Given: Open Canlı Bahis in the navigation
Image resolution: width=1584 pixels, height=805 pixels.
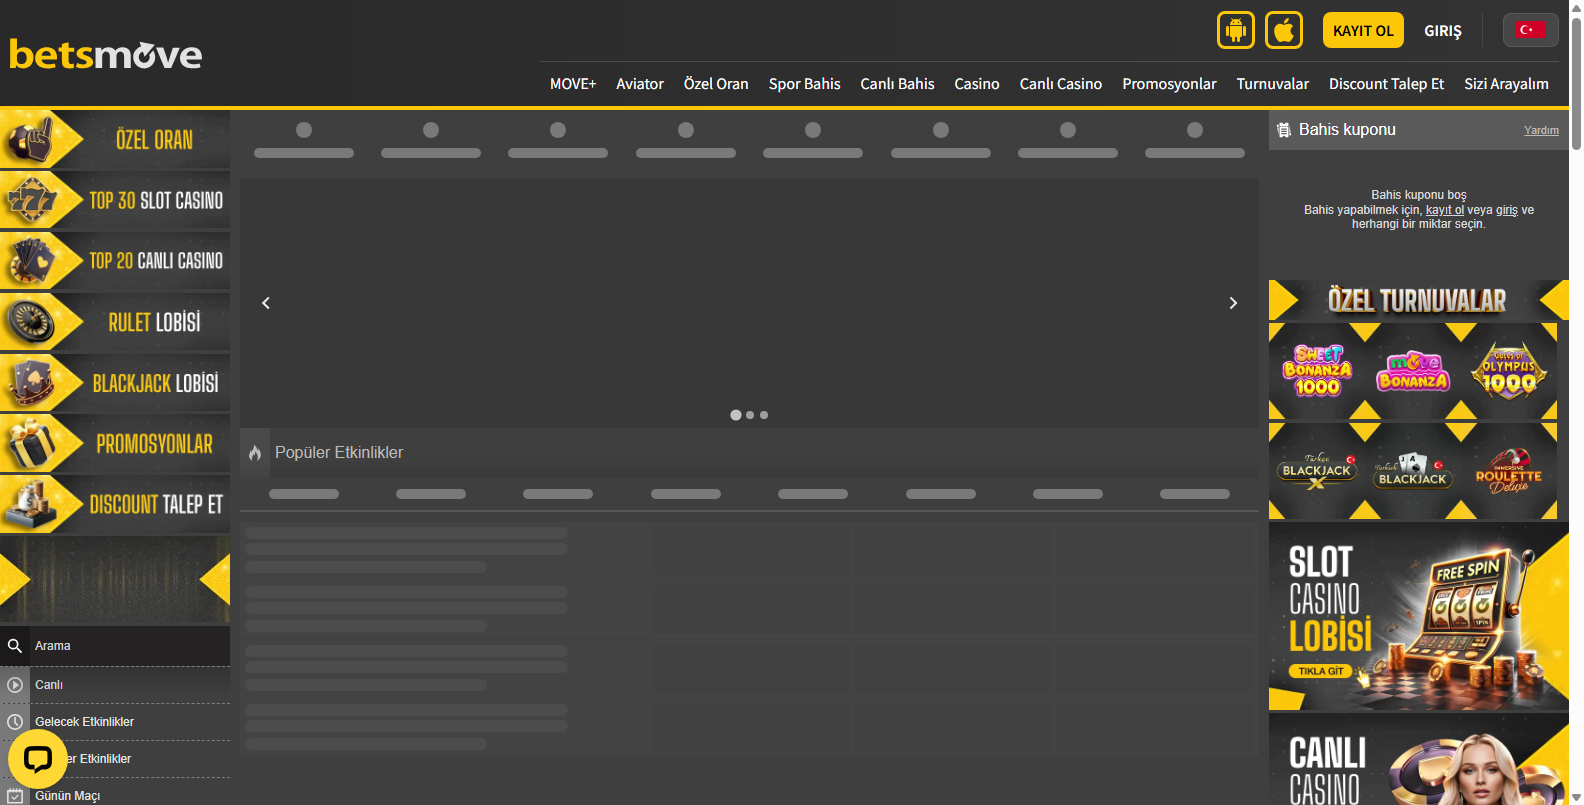Looking at the screenshot, I should click(897, 84).
